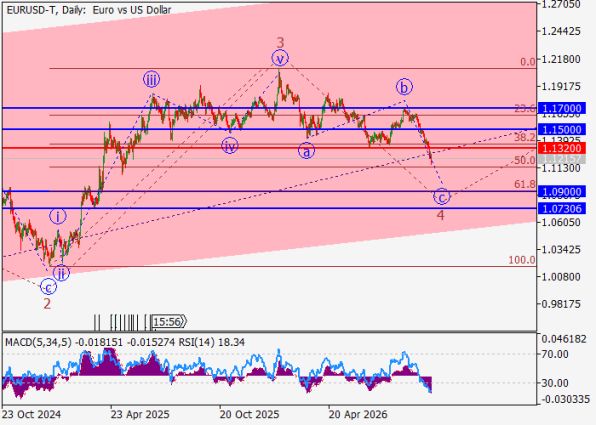The image size is (596, 425).
Task: Select the blue 1.17000 price level label
Action: [562, 109]
